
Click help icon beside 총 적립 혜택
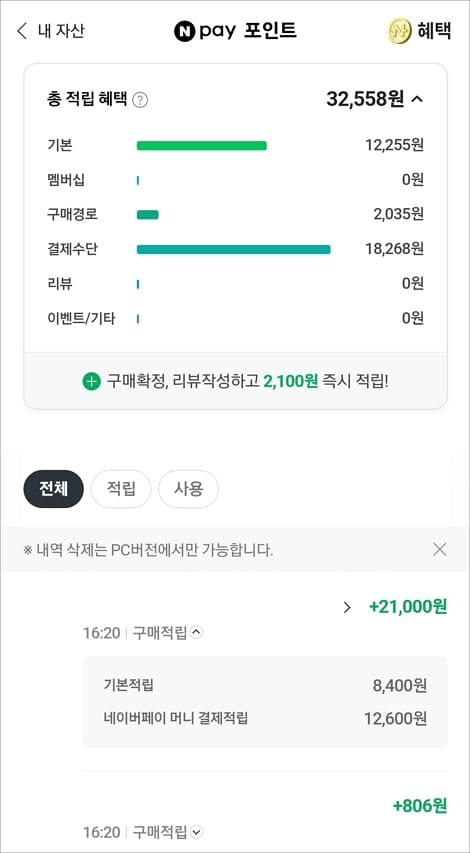point(140,100)
